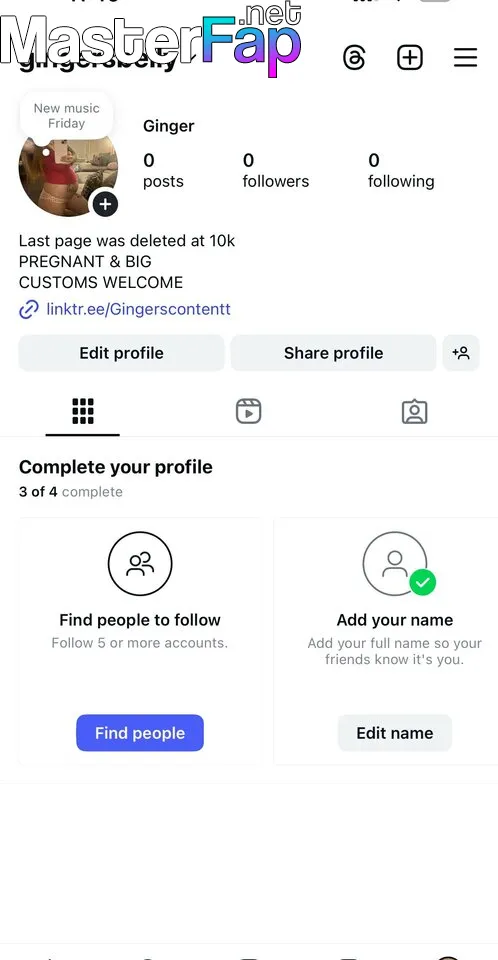Open the linktr.ee/Gingerscontentt link

pyautogui.click(x=138, y=309)
